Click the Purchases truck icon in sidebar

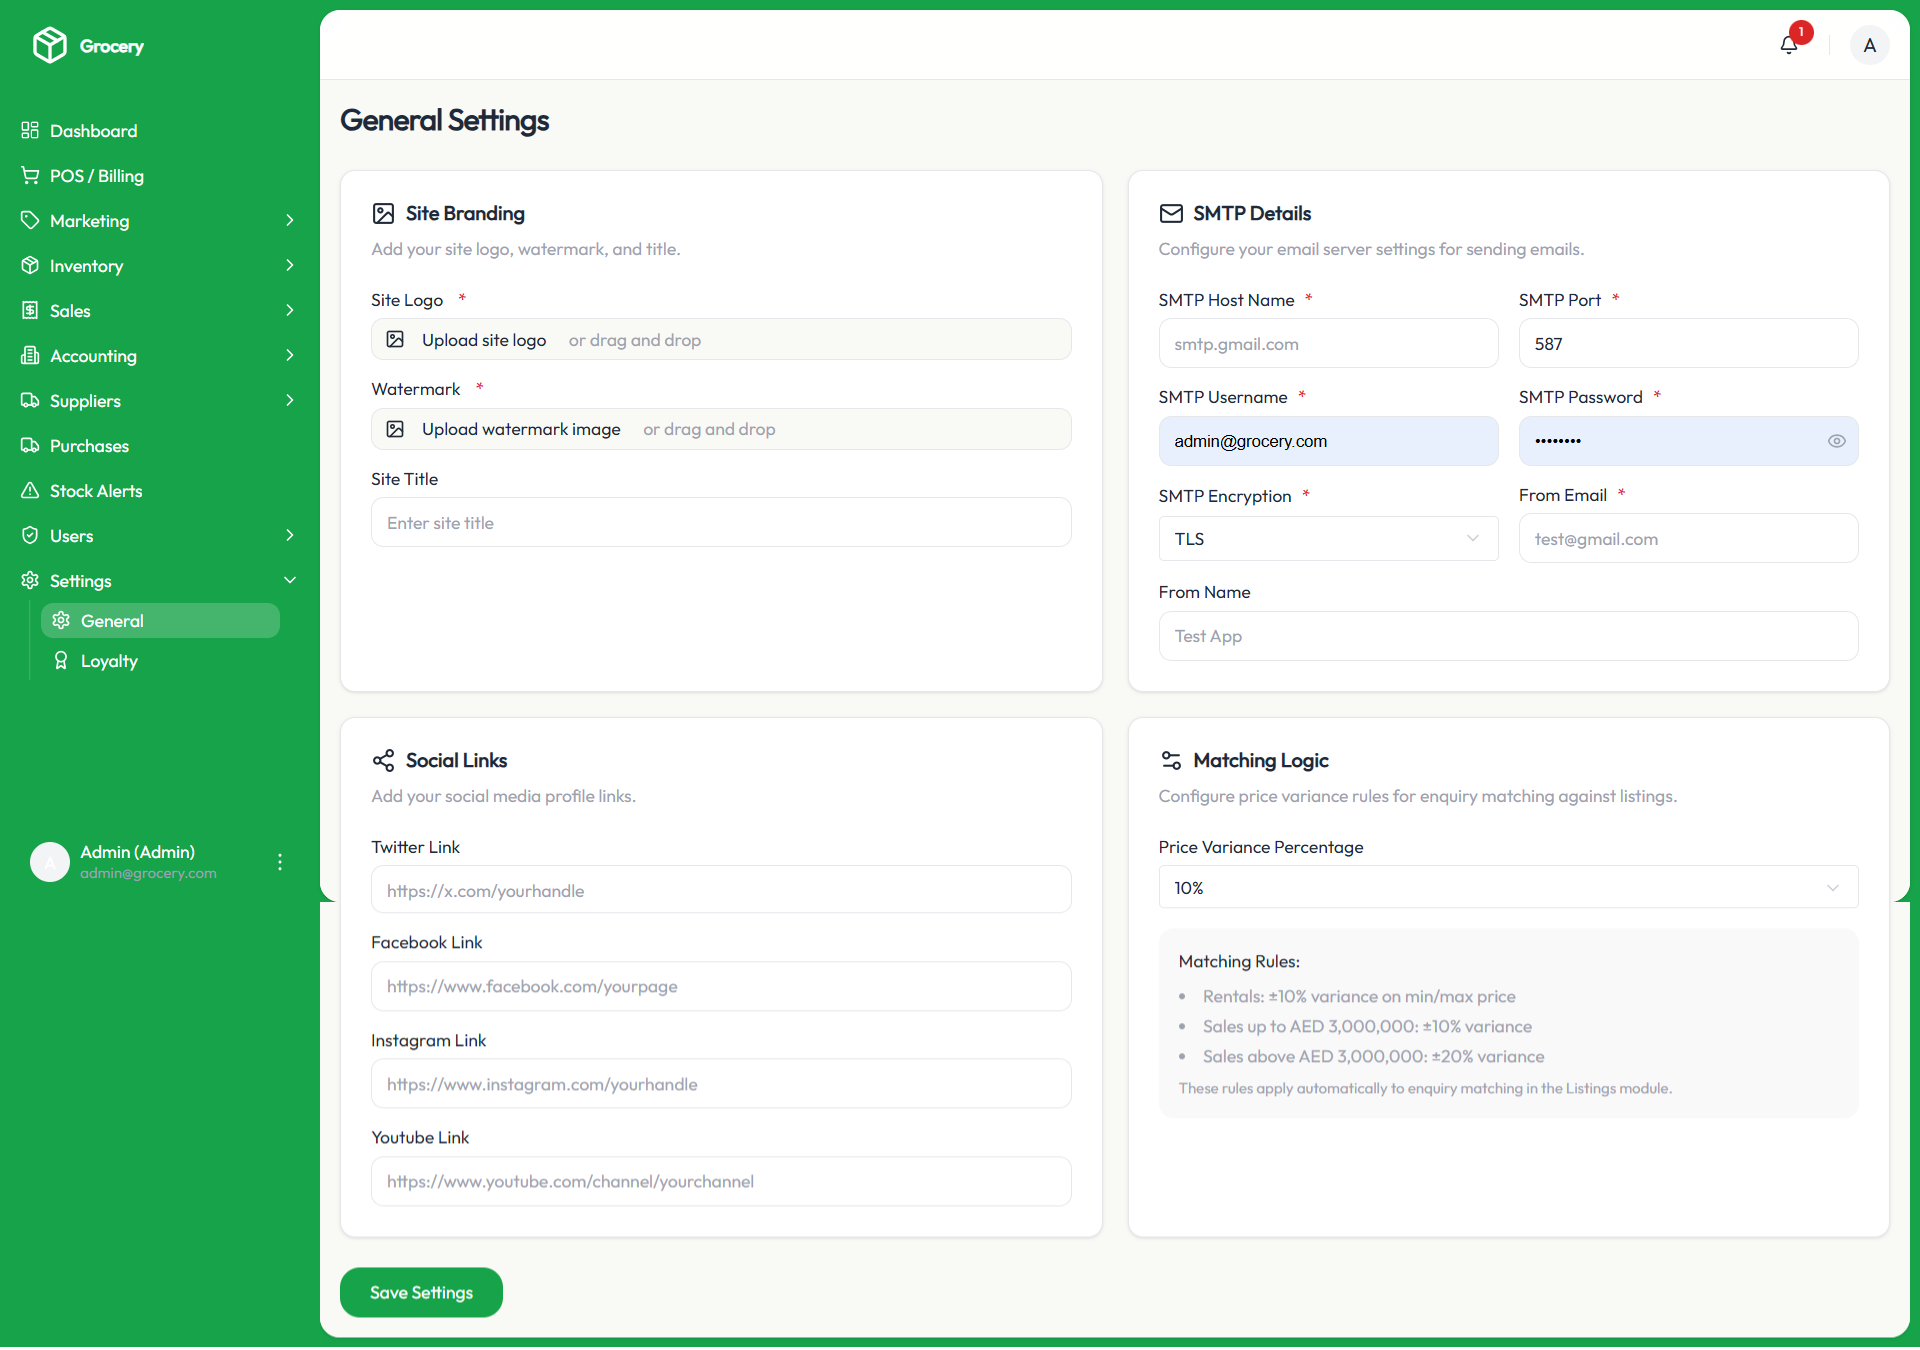tap(30, 445)
